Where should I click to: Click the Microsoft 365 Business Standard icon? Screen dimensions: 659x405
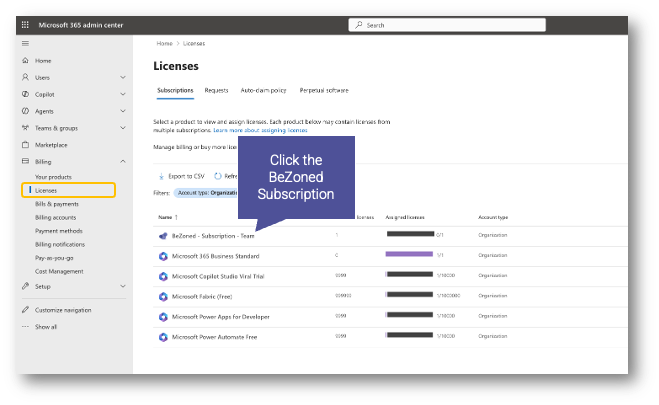click(x=163, y=256)
